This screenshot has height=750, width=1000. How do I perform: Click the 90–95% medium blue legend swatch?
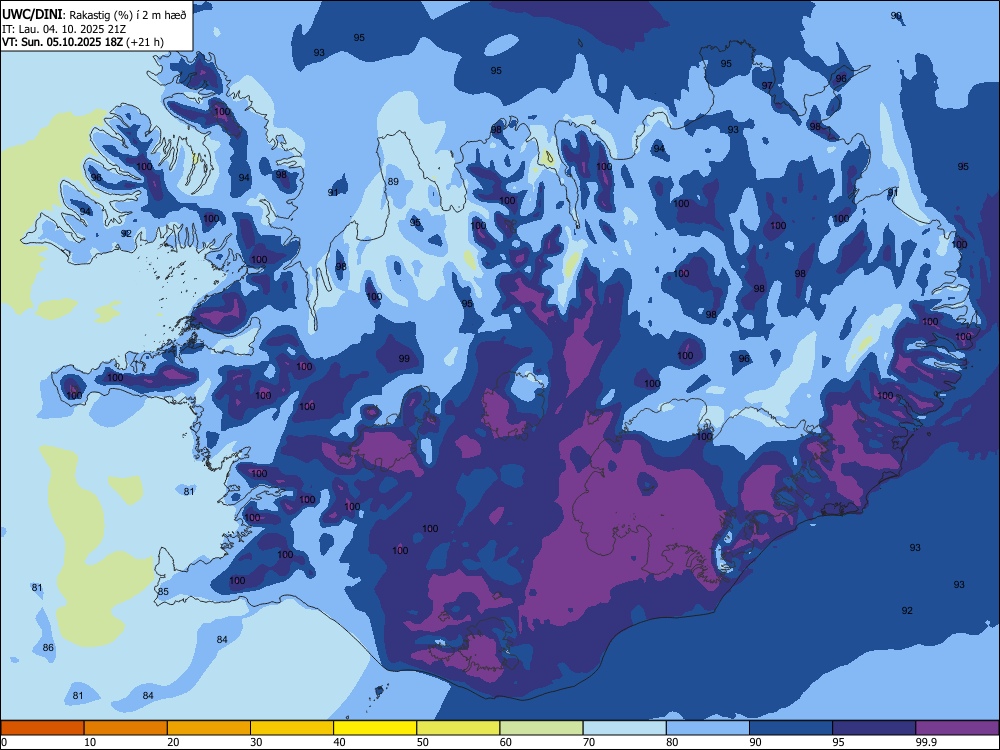791,728
